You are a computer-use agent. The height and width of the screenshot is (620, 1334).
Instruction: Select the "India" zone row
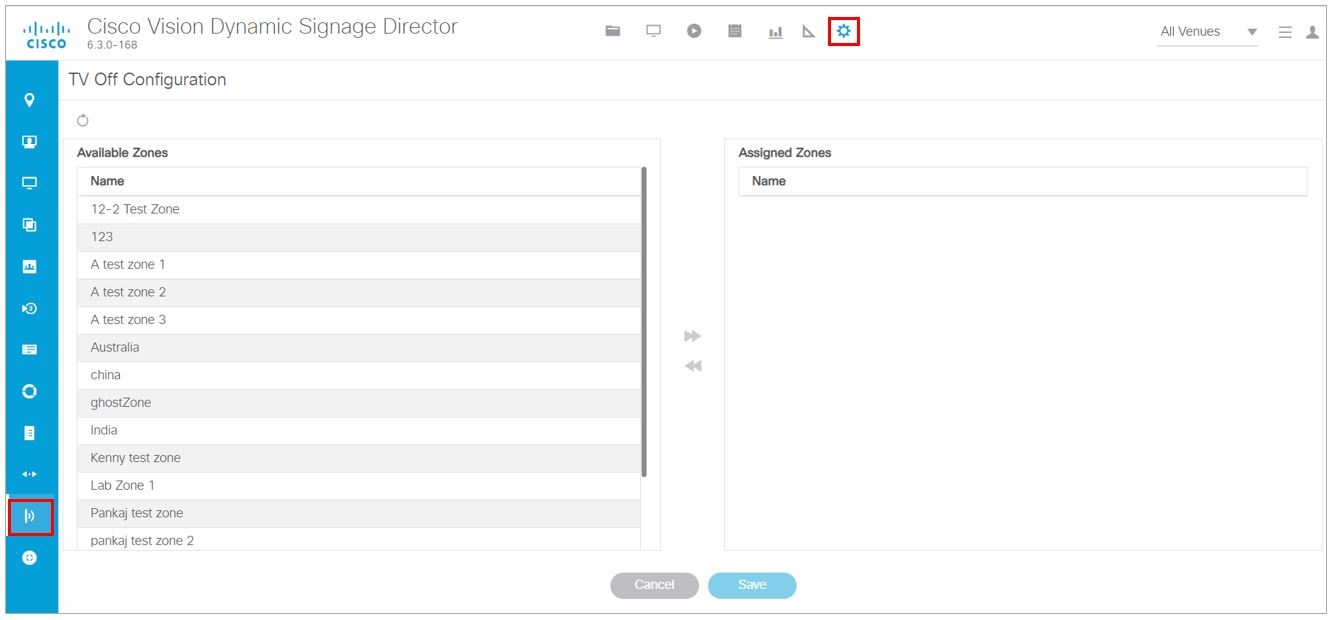click(359, 431)
